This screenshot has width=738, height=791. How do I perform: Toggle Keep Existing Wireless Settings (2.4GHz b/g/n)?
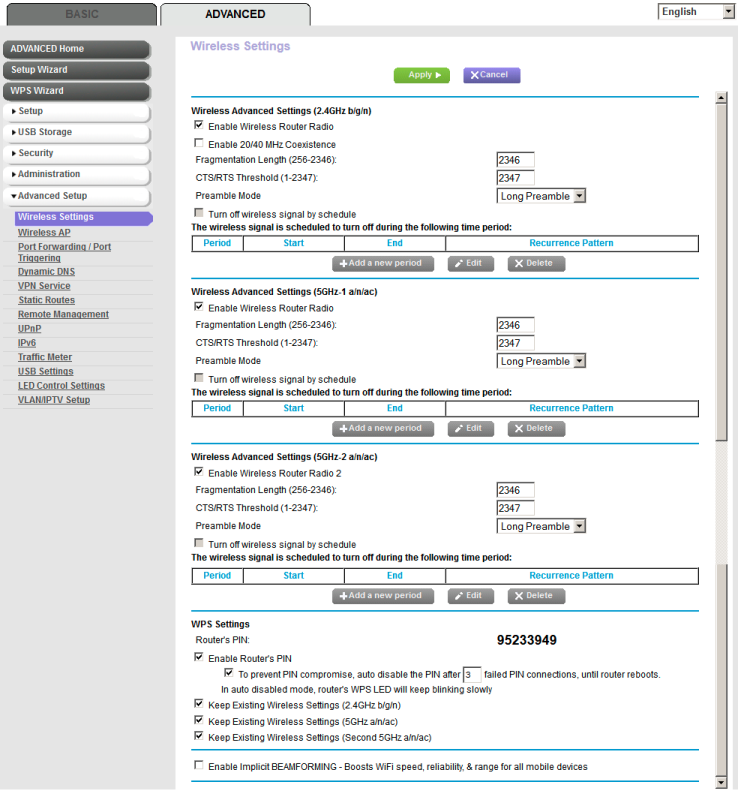(199, 704)
